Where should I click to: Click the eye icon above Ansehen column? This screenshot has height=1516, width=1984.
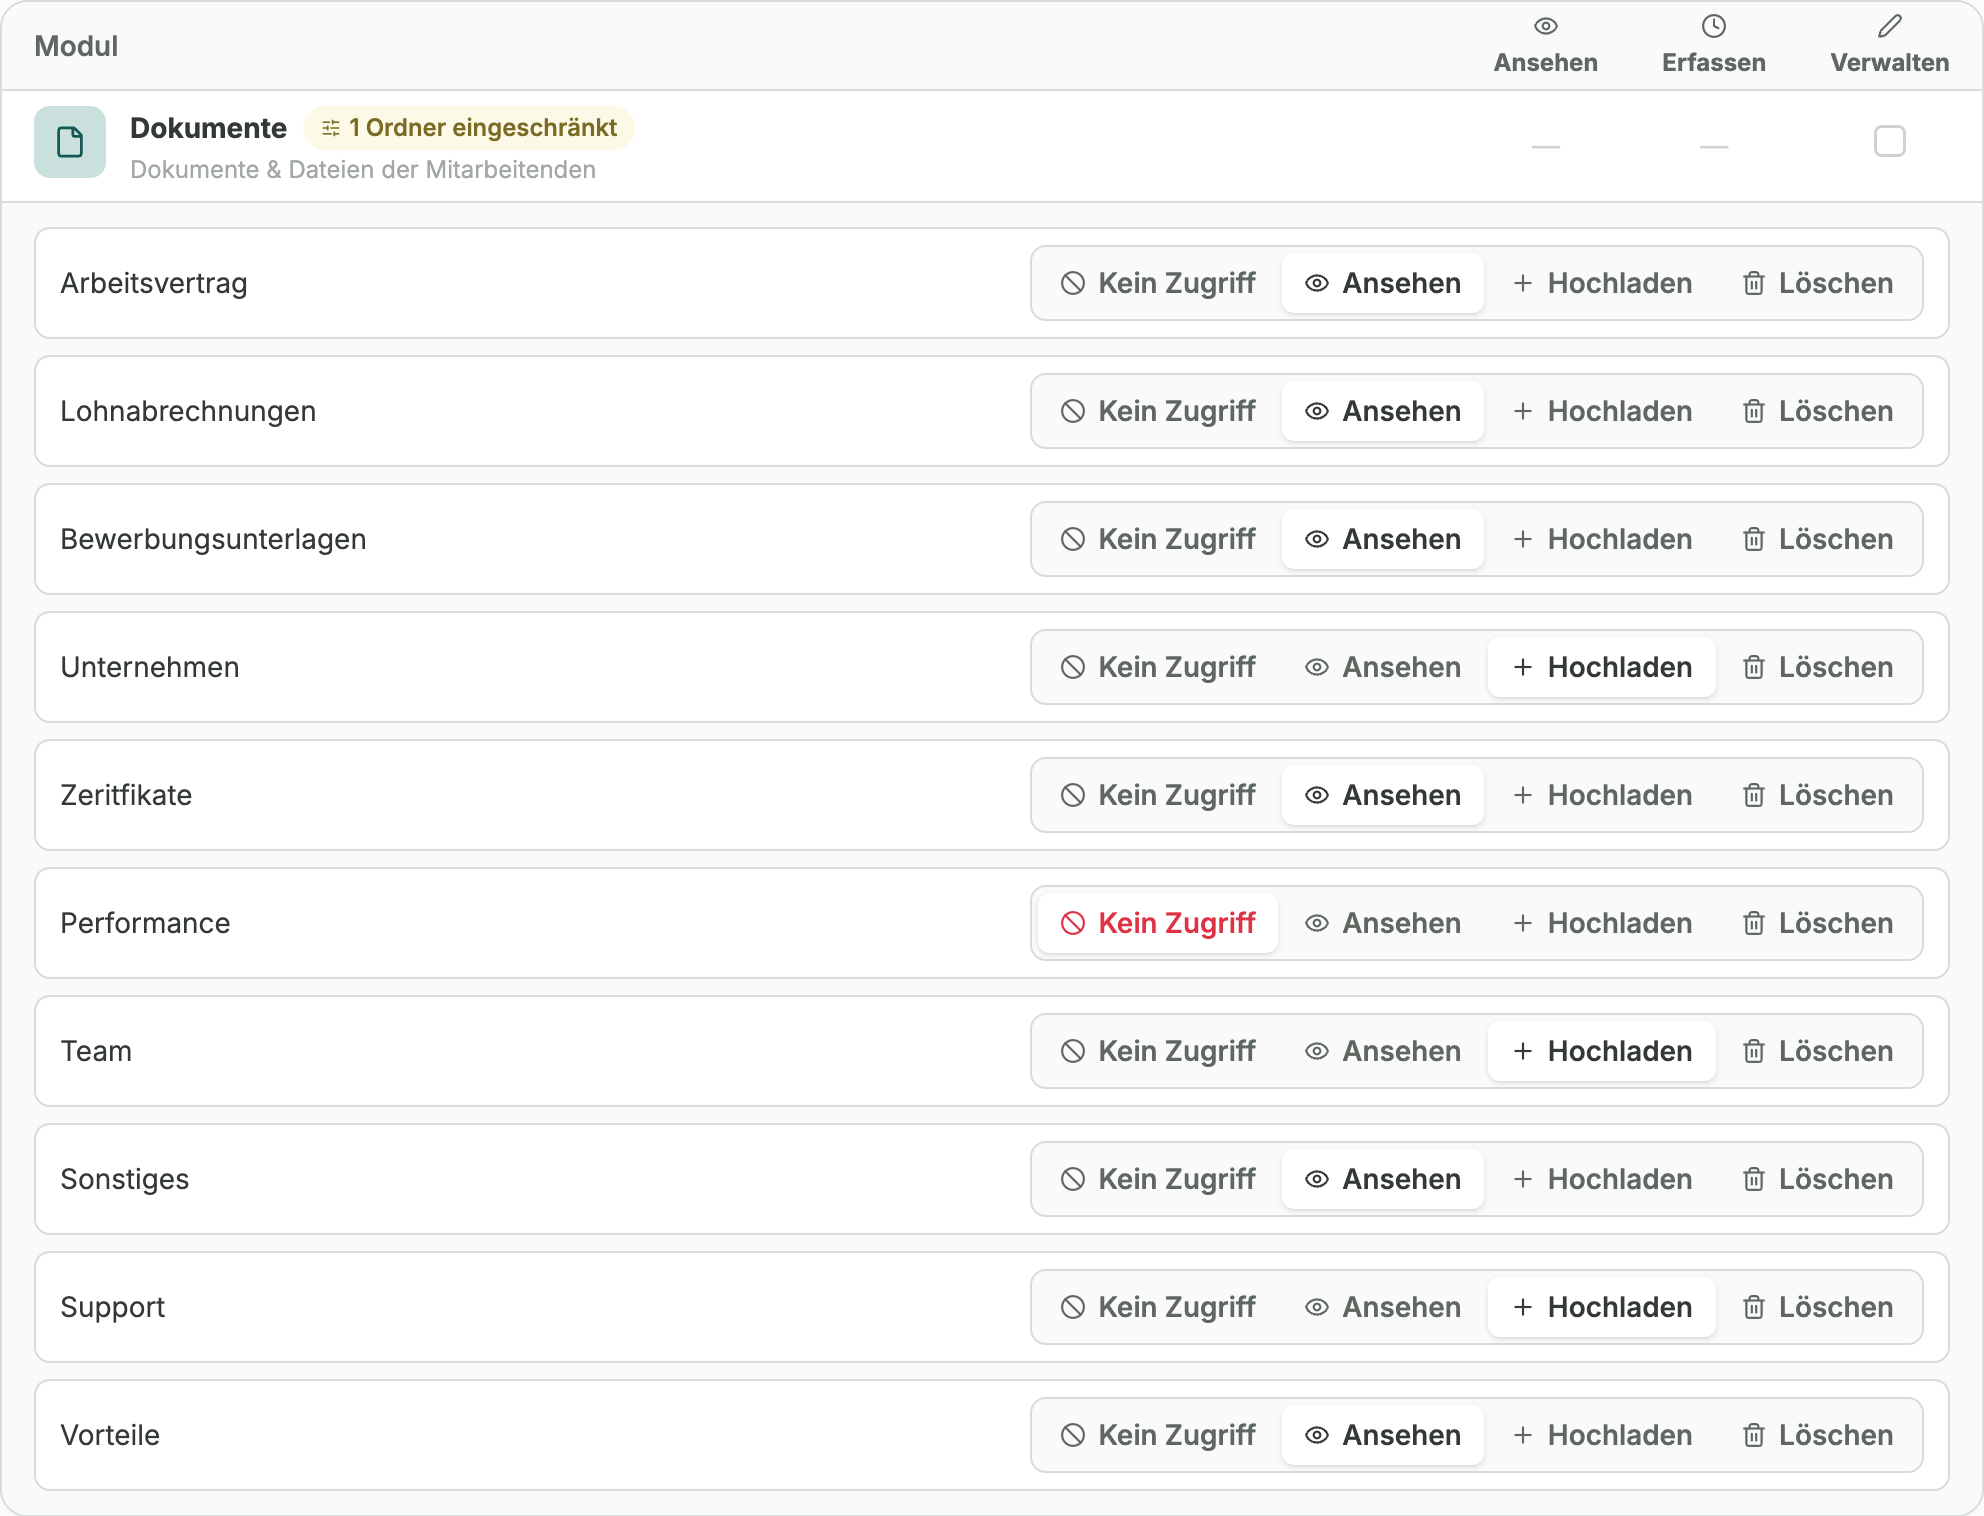click(1546, 26)
